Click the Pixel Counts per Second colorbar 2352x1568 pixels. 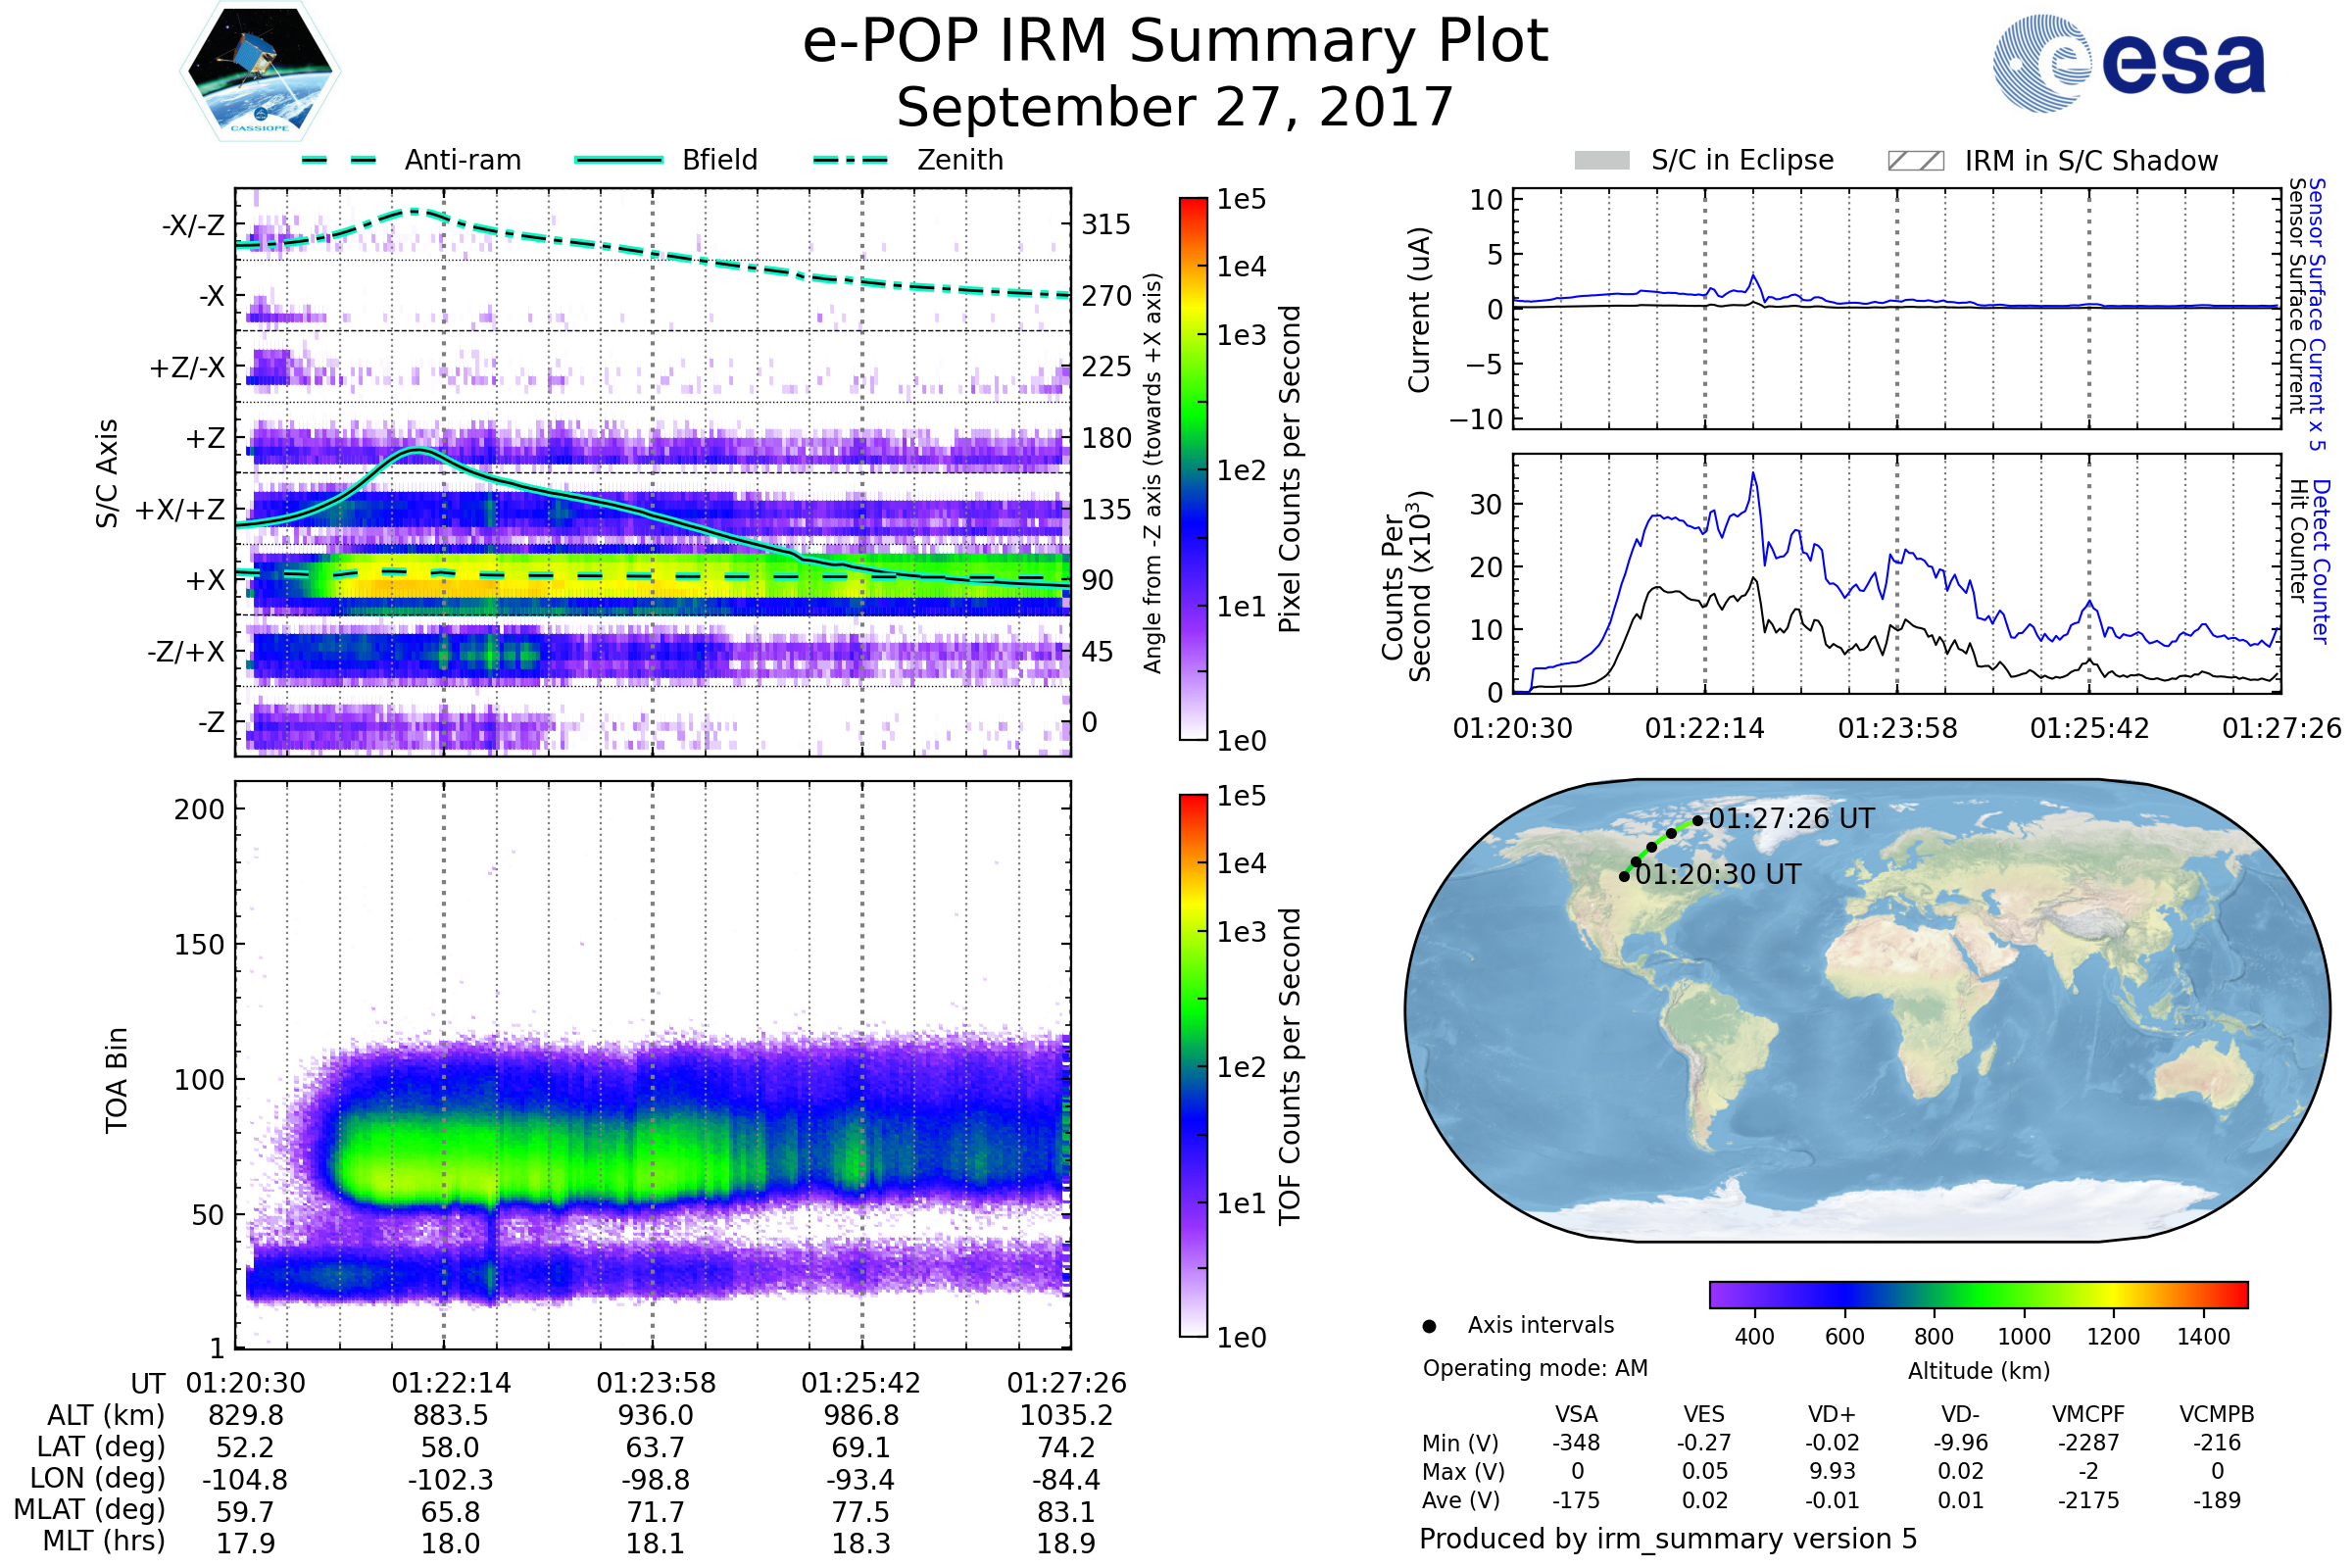[x=1193, y=468]
